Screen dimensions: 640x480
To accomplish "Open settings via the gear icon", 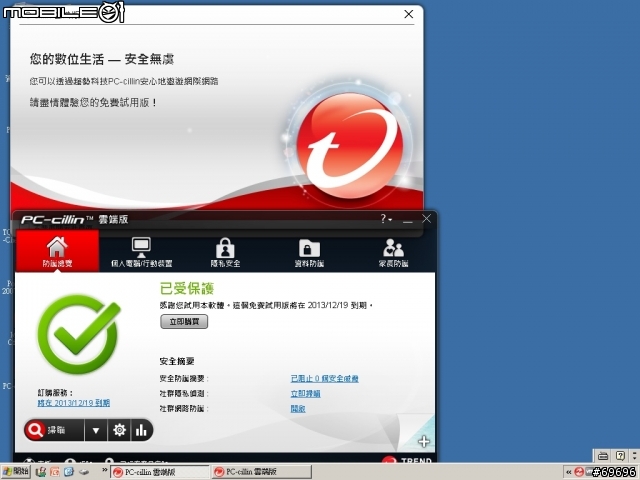I will pos(119,430).
